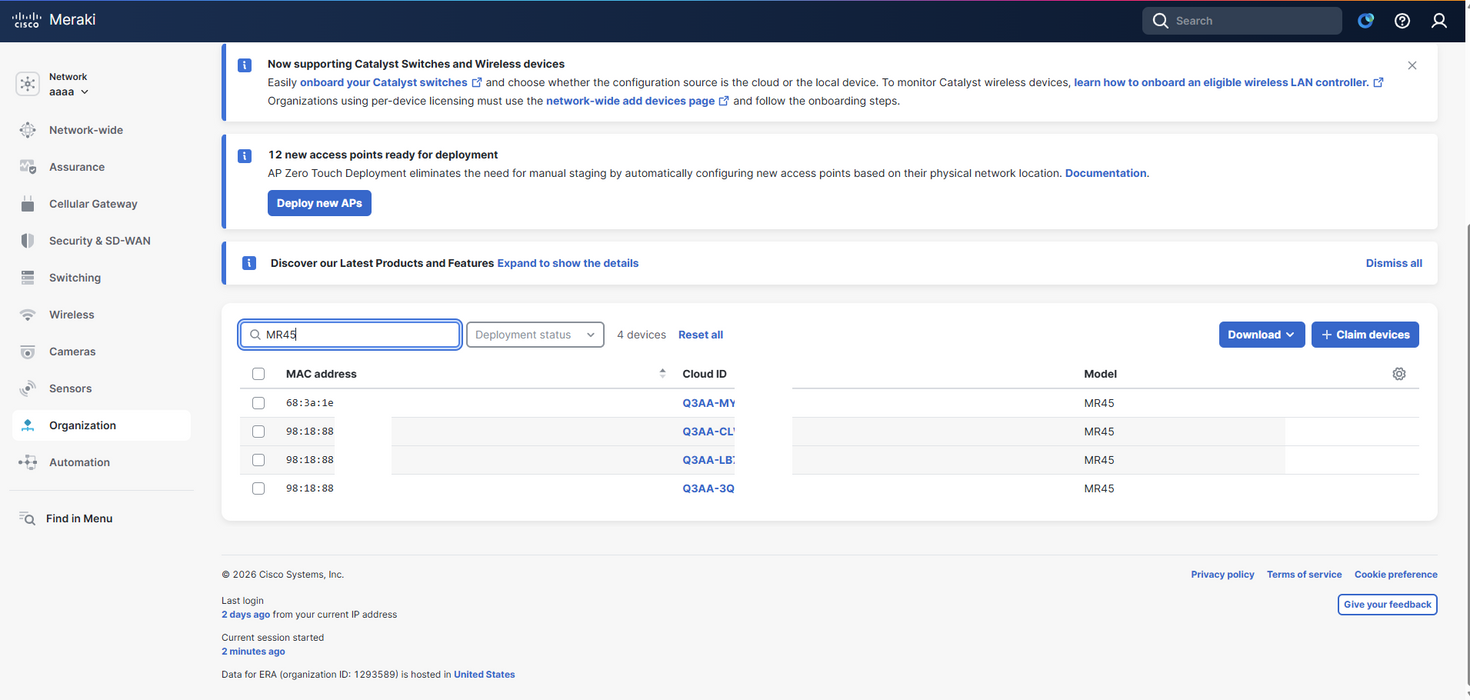The width and height of the screenshot is (1470, 700).
Task: Check the 68:3a:1e device row checkbox
Action: [x=259, y=403]
